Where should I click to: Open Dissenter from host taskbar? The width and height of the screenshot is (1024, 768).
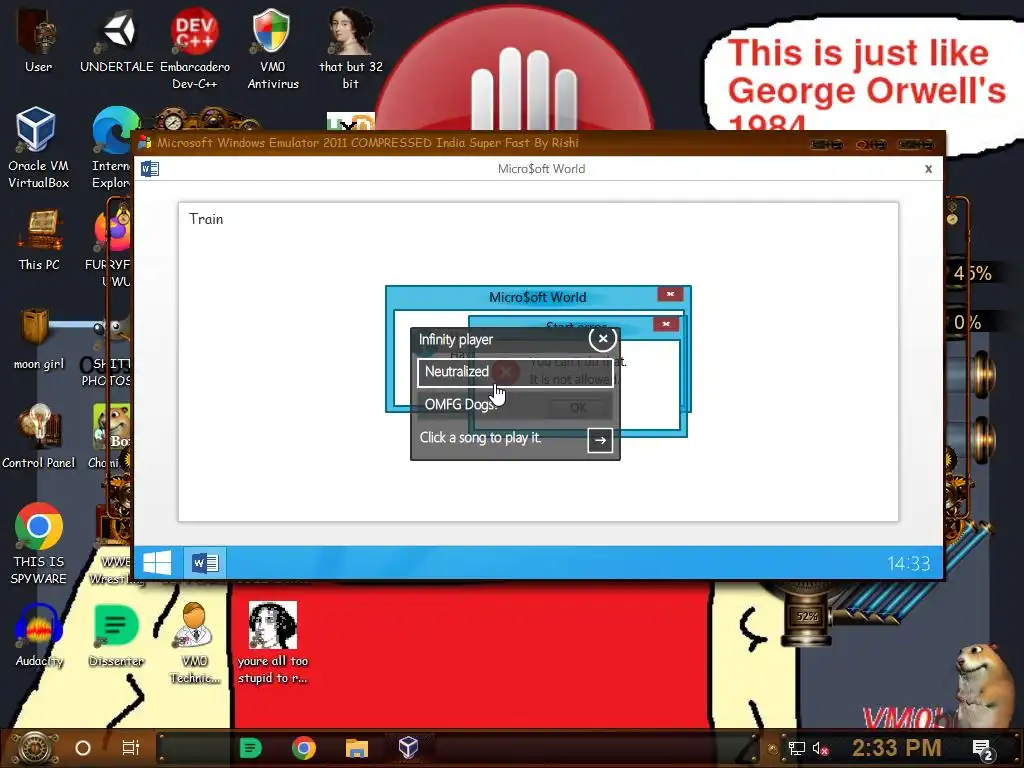251,748
